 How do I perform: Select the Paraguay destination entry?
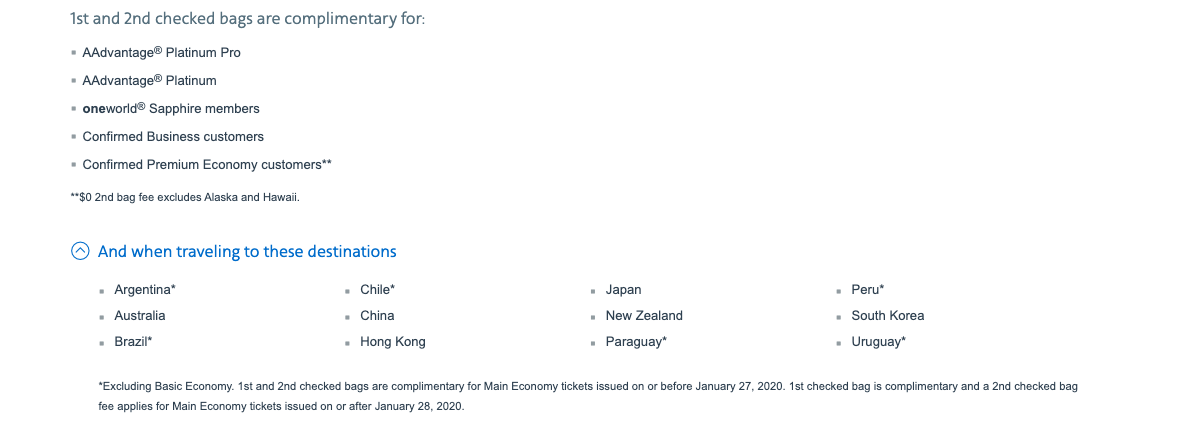(636, 342)
